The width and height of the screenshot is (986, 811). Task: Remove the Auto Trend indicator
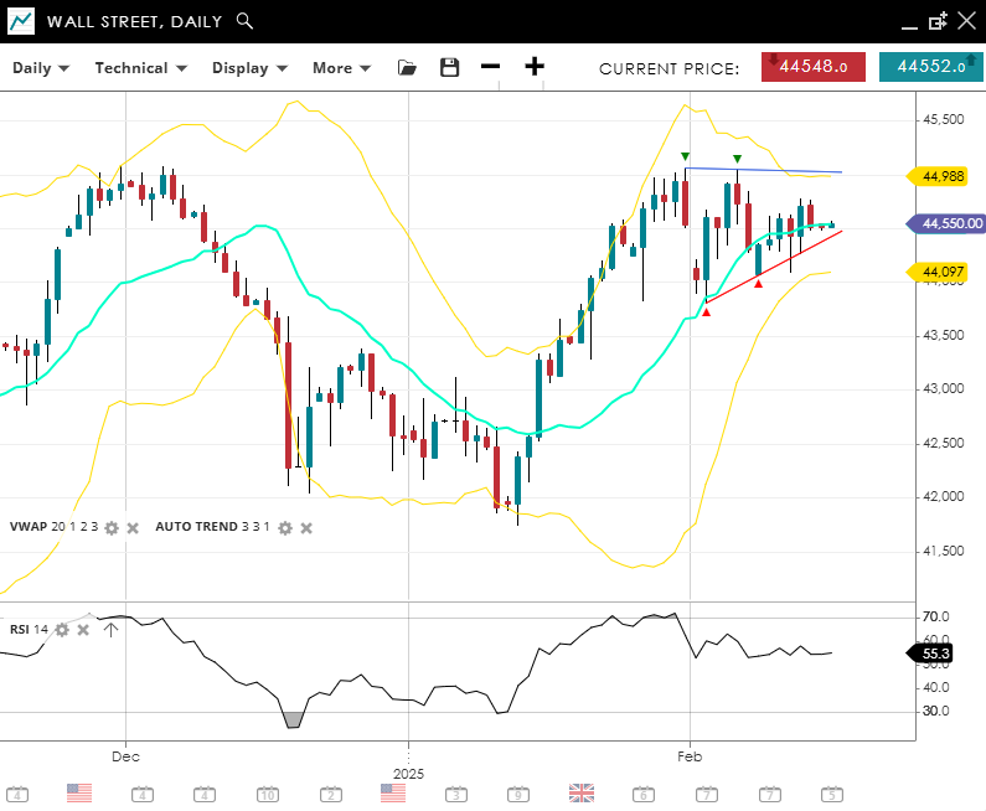click(306, 527)
